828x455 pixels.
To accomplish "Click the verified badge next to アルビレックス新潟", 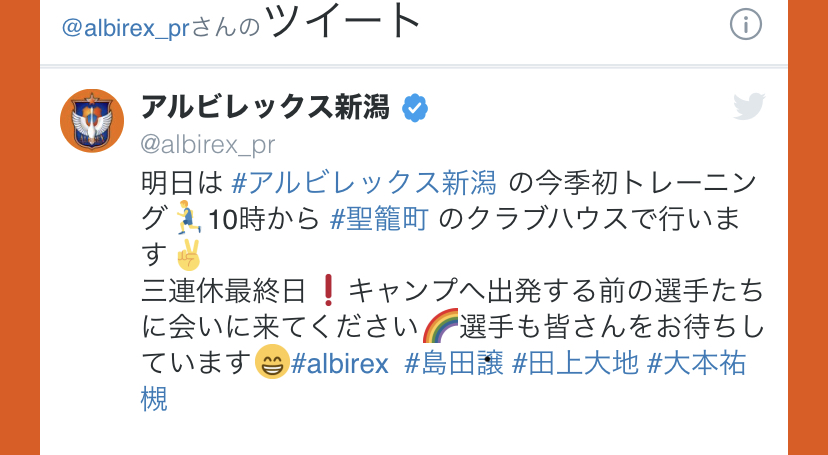I will point(415,108).
